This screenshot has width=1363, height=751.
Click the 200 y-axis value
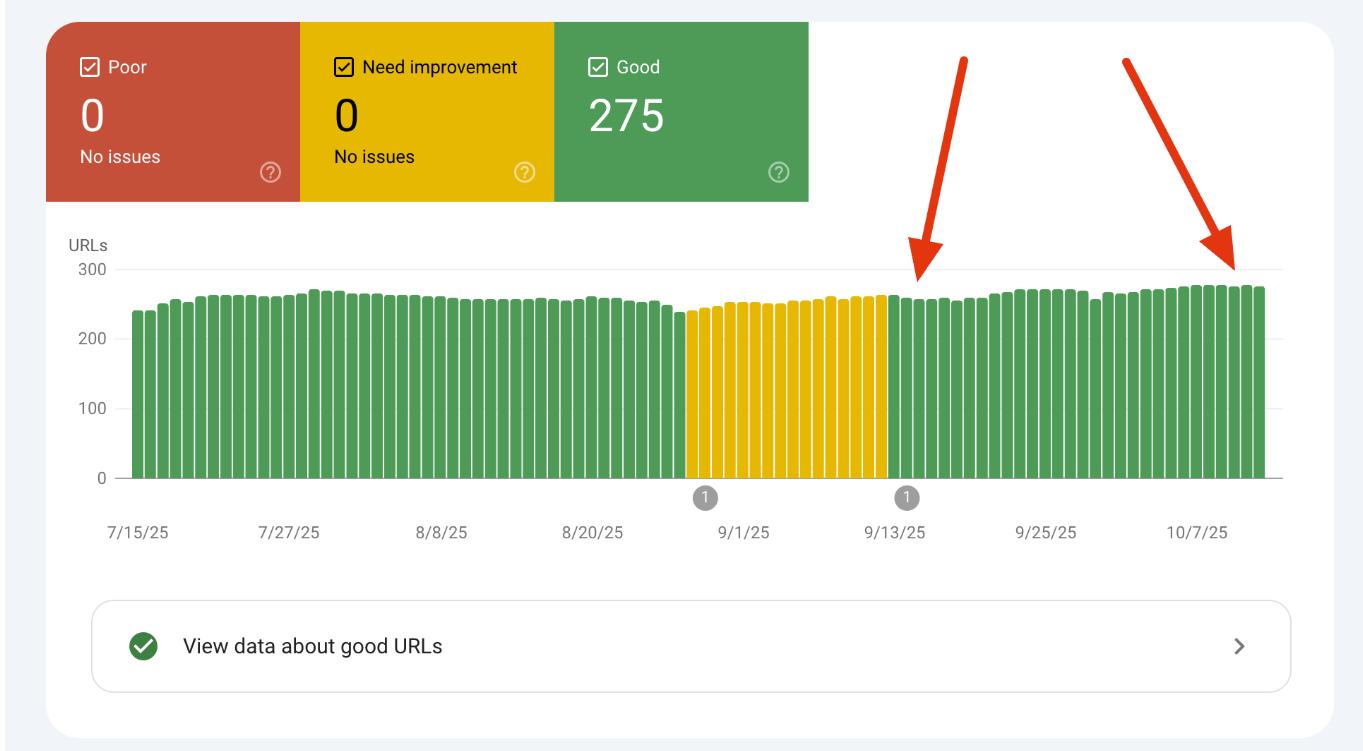92,339
